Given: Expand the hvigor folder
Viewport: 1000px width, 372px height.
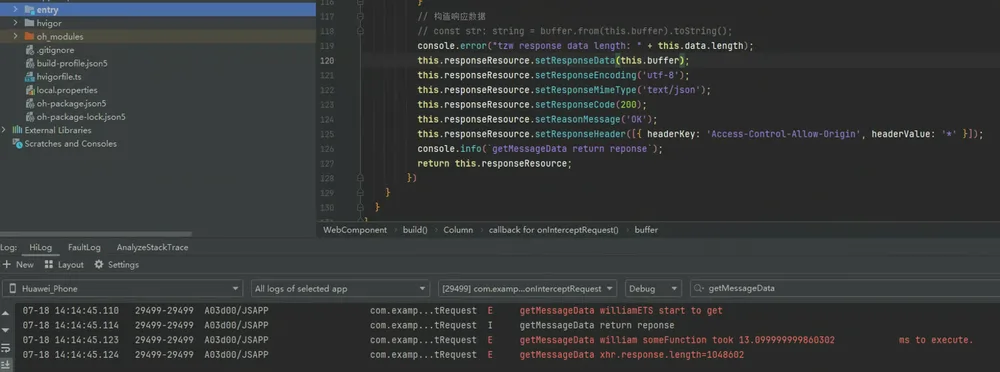Looking at the screenshot, I should coord(15,23).
